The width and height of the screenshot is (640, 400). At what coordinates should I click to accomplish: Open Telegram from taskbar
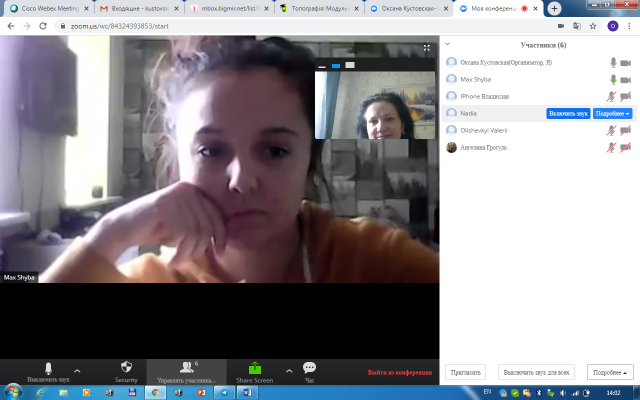pos(224,393)
